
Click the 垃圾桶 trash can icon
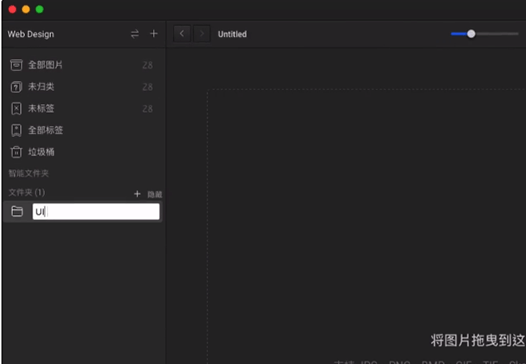point(16,152)
